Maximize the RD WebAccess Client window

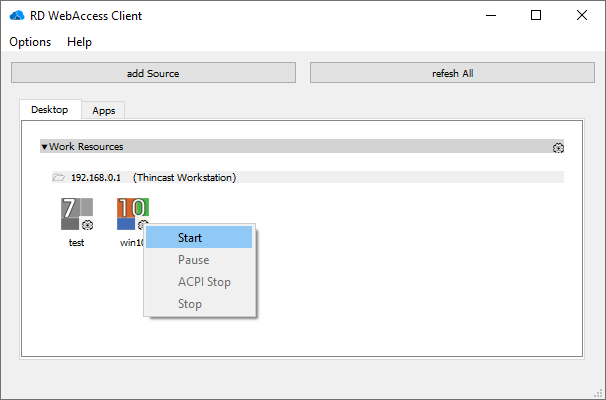(x=536, y=15)
